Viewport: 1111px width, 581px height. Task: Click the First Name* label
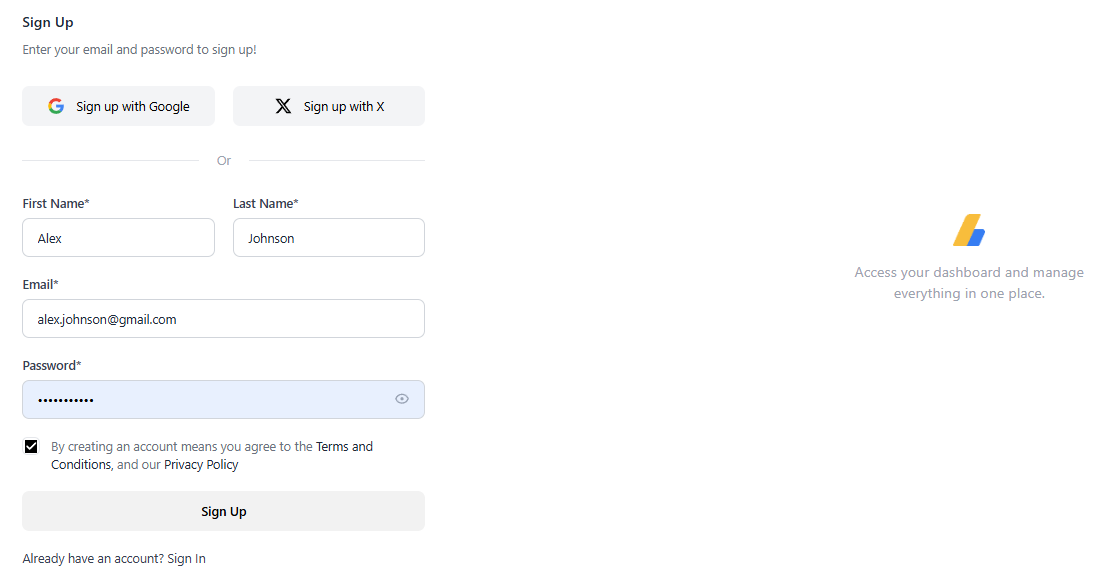pos(56,204)
